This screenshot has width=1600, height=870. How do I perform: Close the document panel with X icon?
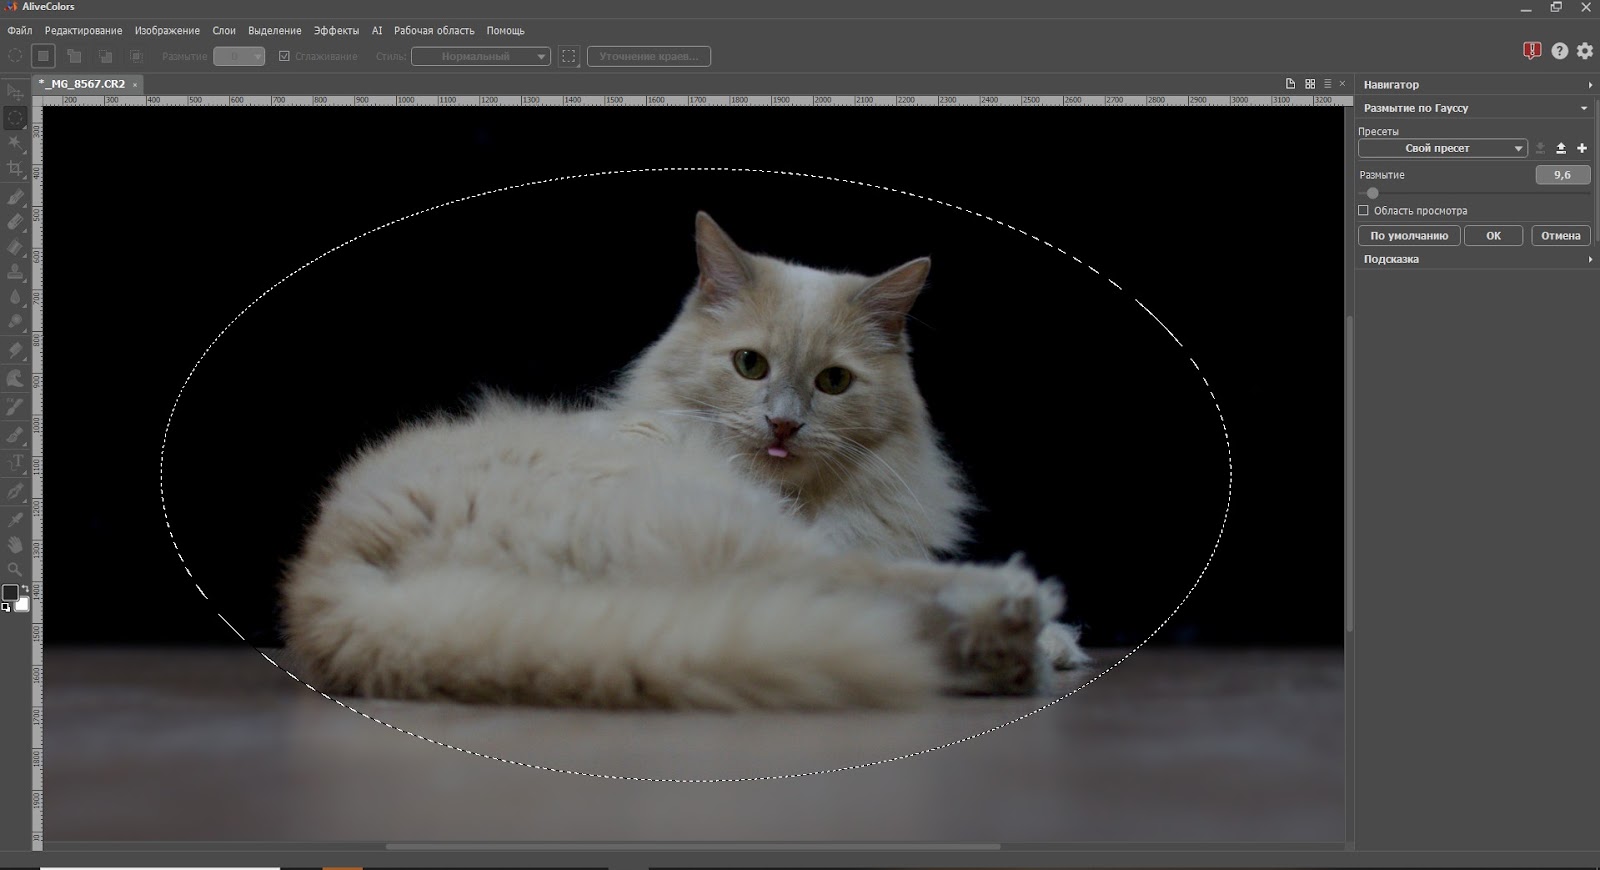[x=1343, y=84]
